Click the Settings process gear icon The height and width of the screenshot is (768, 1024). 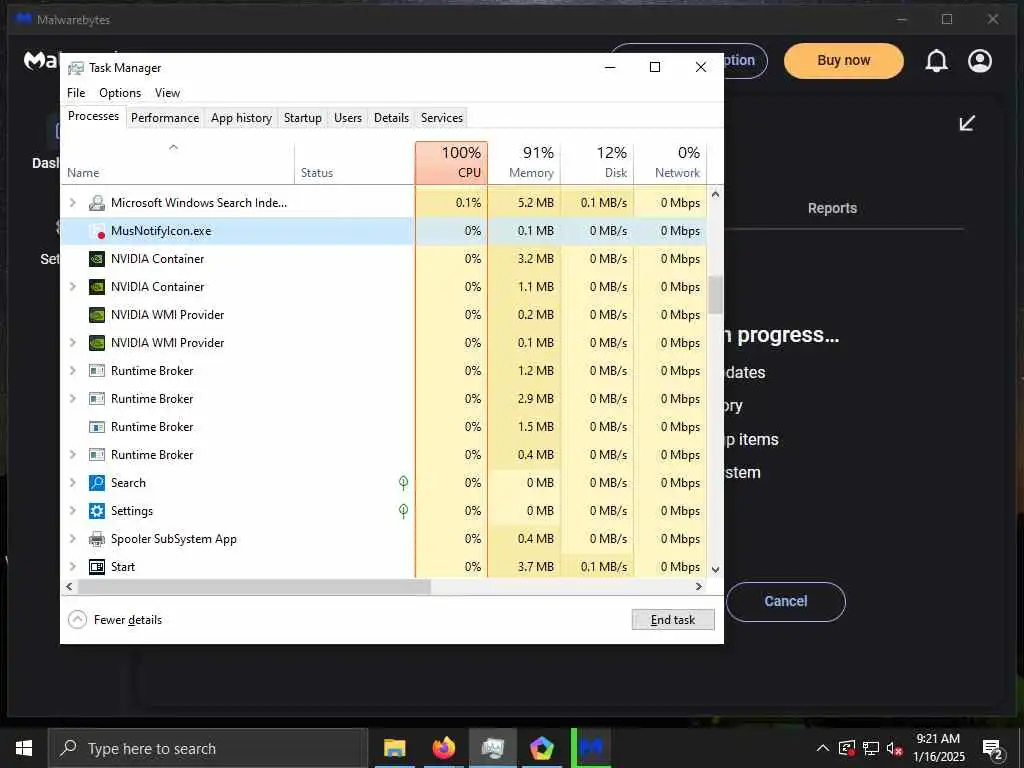pyautogui.click(x=97, y=511)
